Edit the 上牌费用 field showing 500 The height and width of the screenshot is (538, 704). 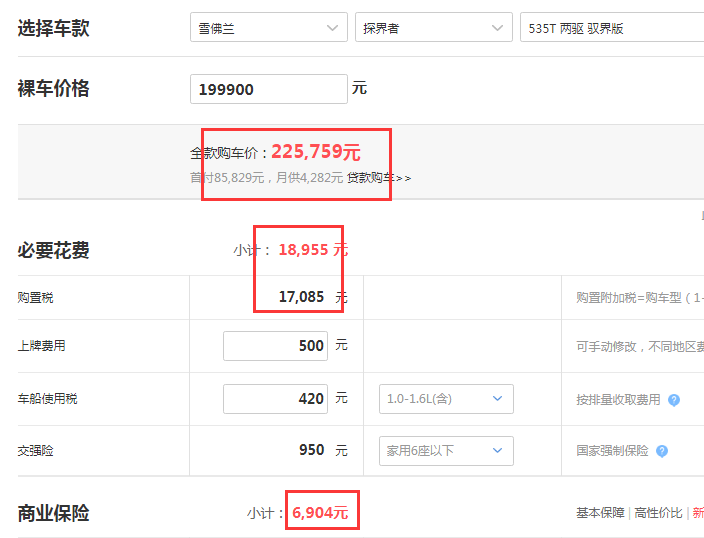[275, 346]
